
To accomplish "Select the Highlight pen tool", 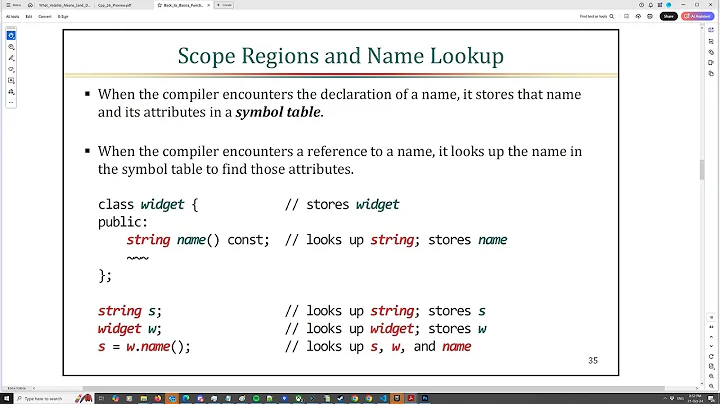I will tap(11, 58).
